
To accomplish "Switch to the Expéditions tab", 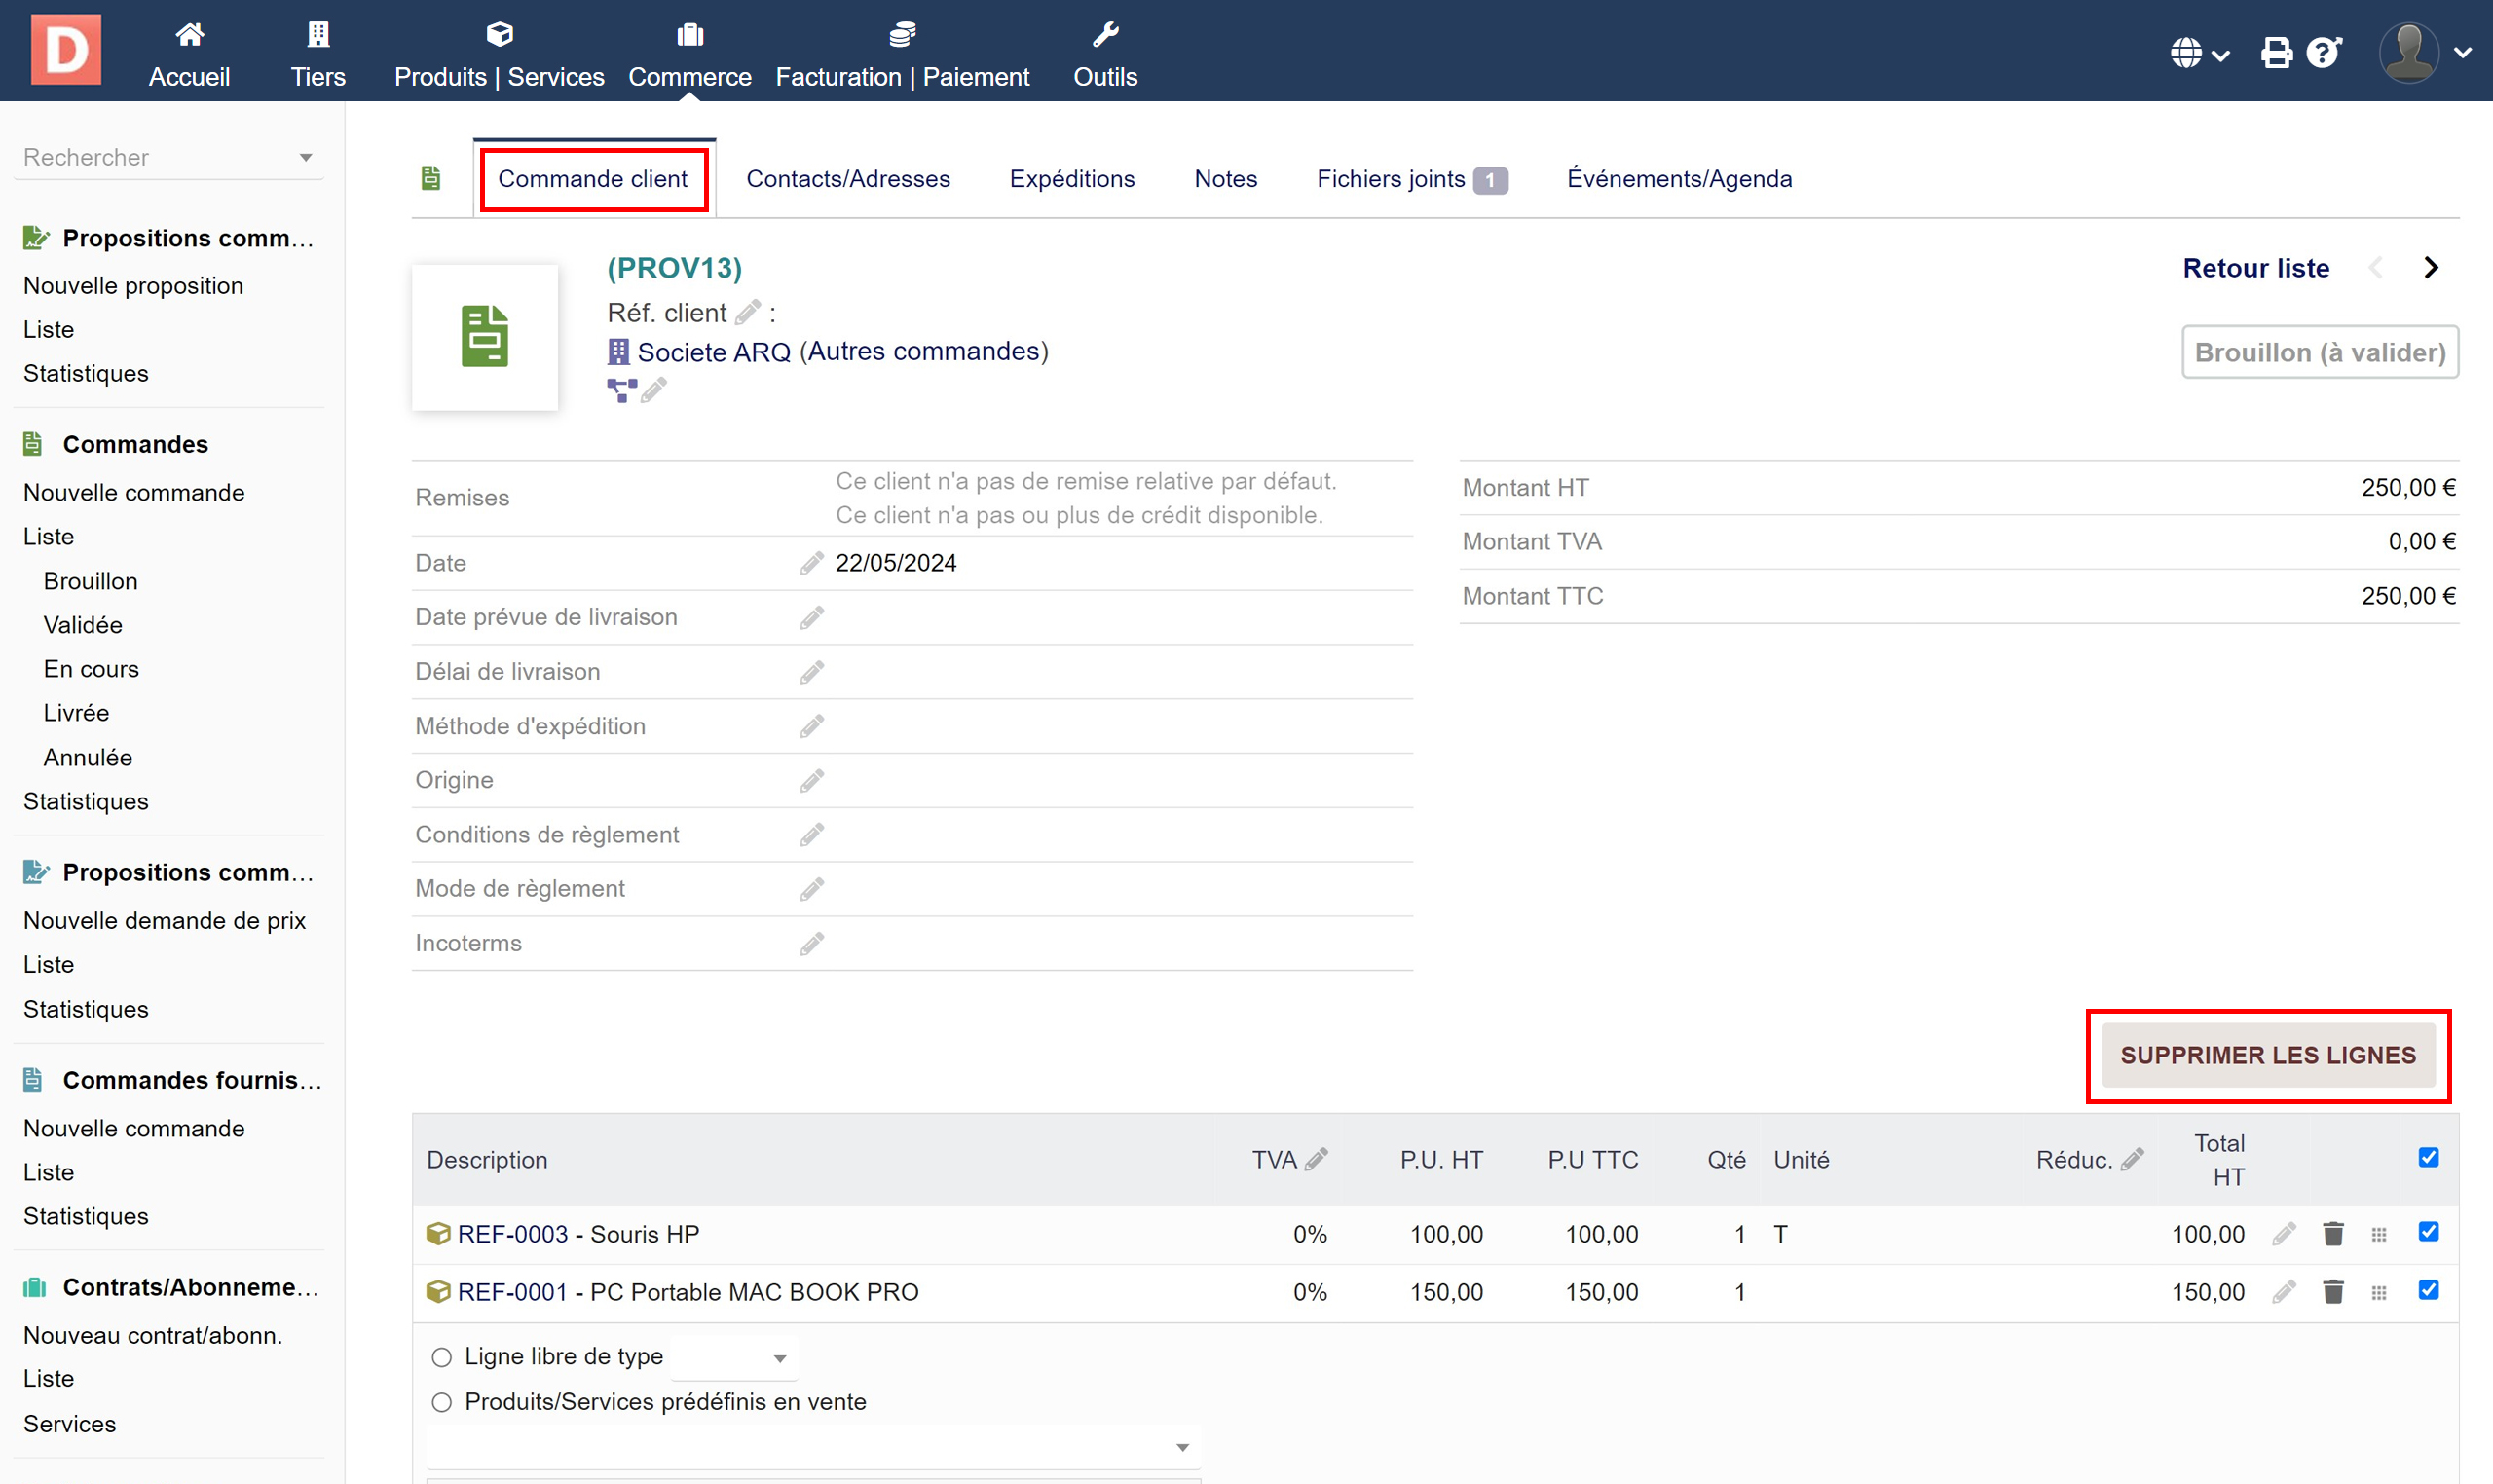I will click(x=1071, y=179).
